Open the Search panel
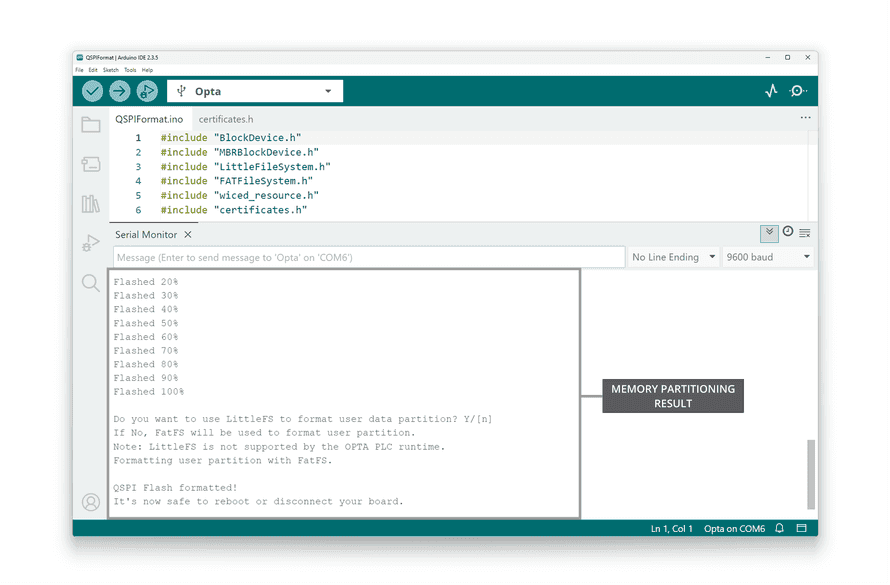Viewport: 890px width, 585px height. tap(91, 283)
